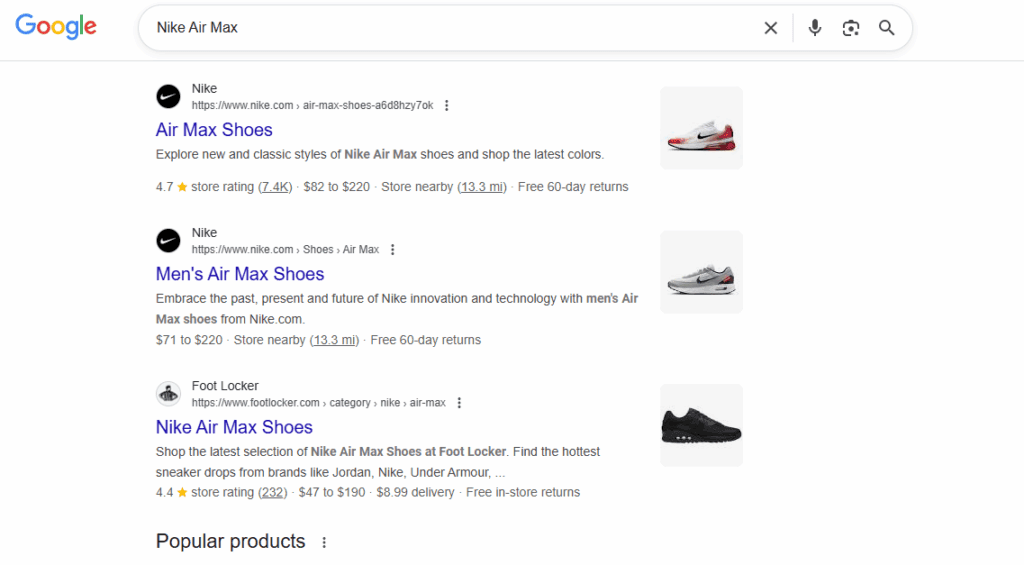Screen dimensions: 1024x565
Task: Click the 232 store rating count
Action: [272, 492]
